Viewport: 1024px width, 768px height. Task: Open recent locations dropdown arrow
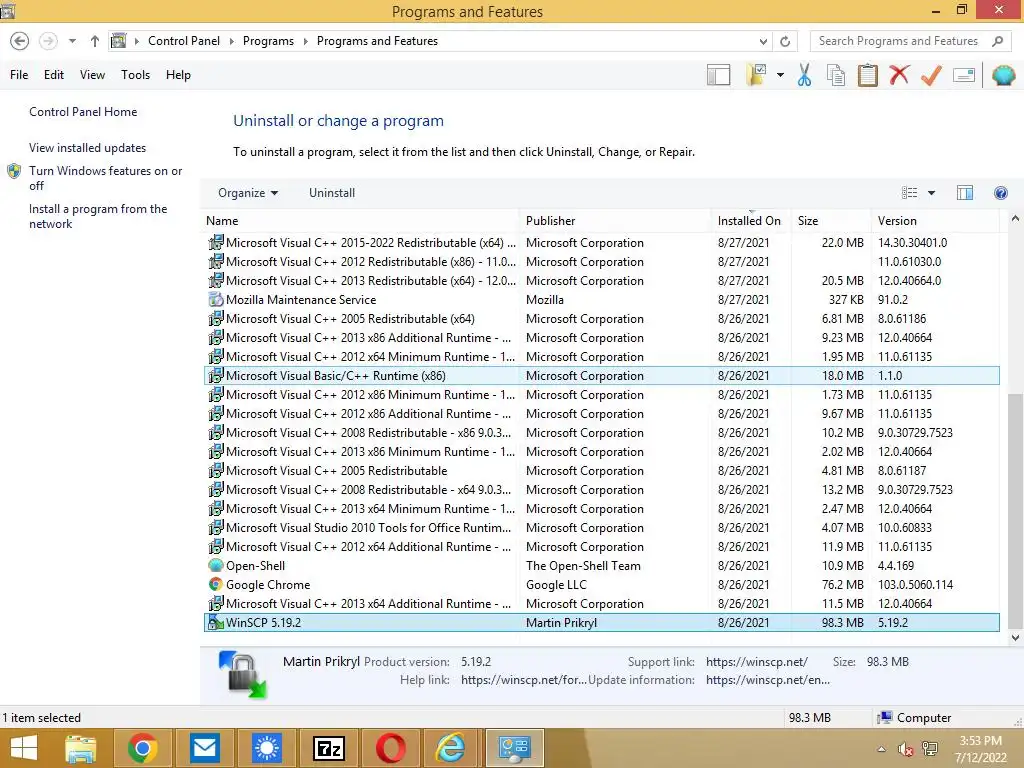72,41
